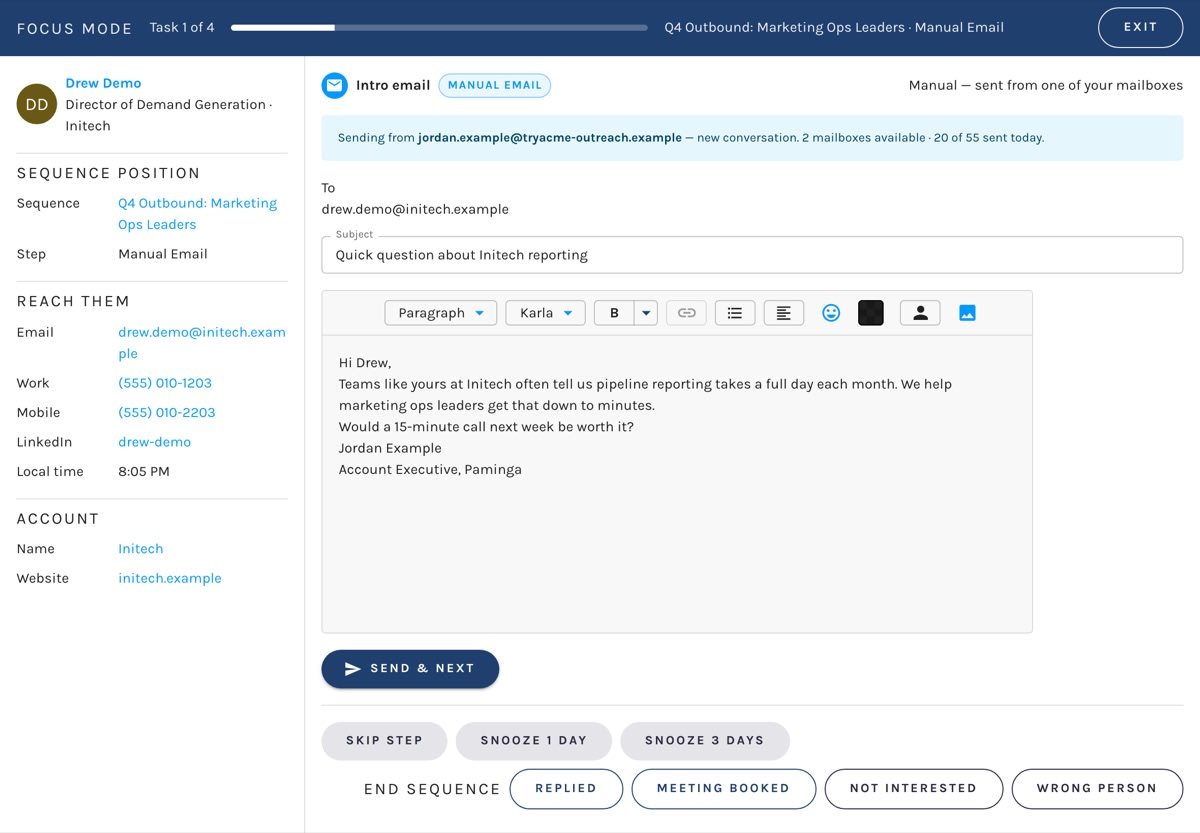
Task: Mark the contact as Wrong Person
Action: click(x=1097, y=789)
